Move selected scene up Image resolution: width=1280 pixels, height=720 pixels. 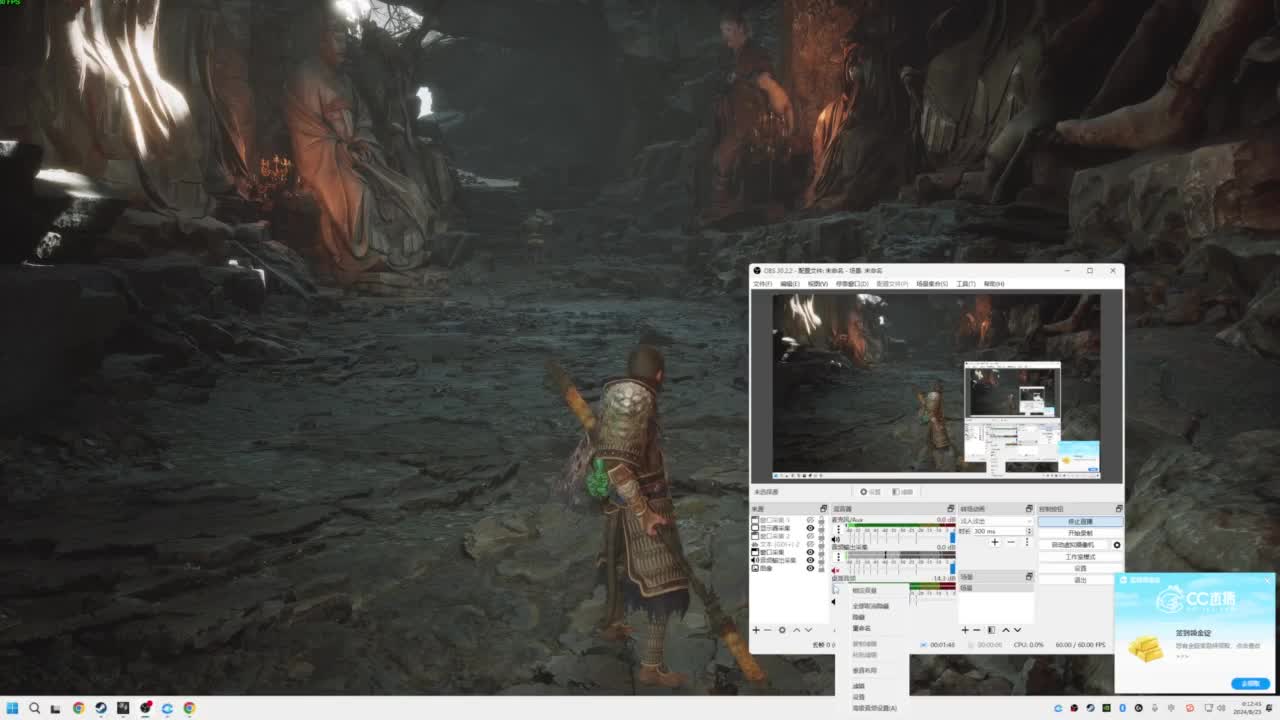click(1005, 630)
